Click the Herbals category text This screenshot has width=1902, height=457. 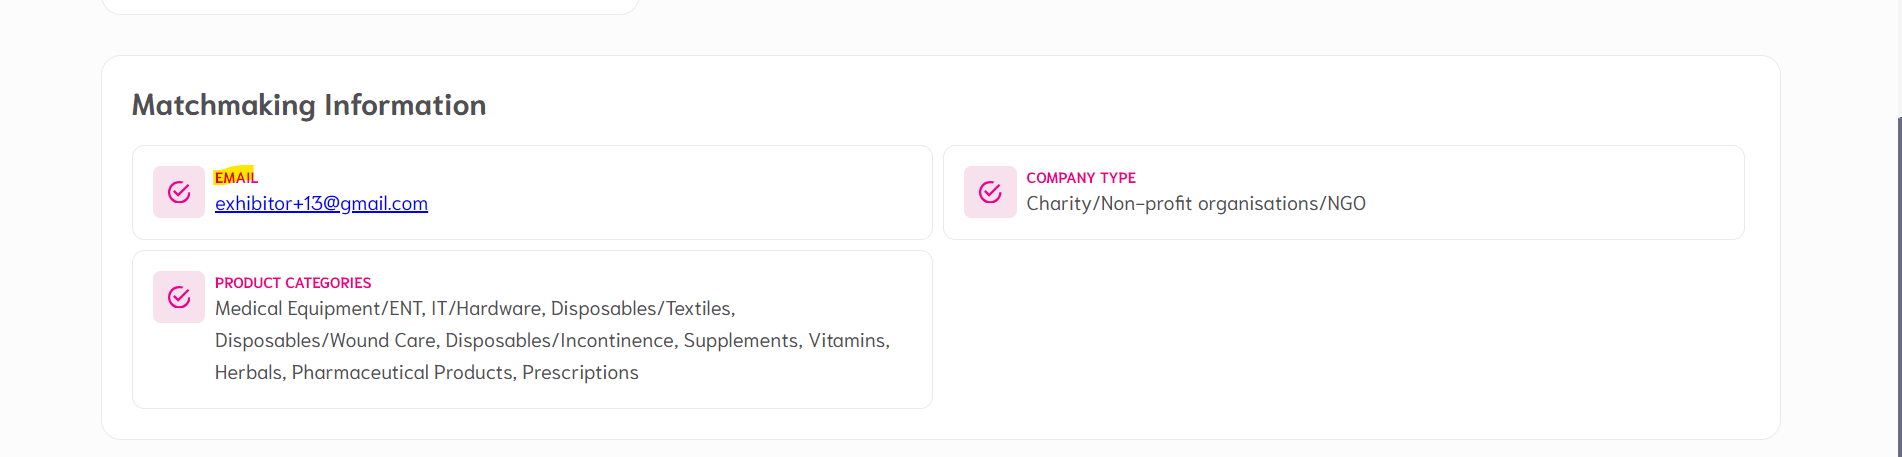click(x=249, y=373)
